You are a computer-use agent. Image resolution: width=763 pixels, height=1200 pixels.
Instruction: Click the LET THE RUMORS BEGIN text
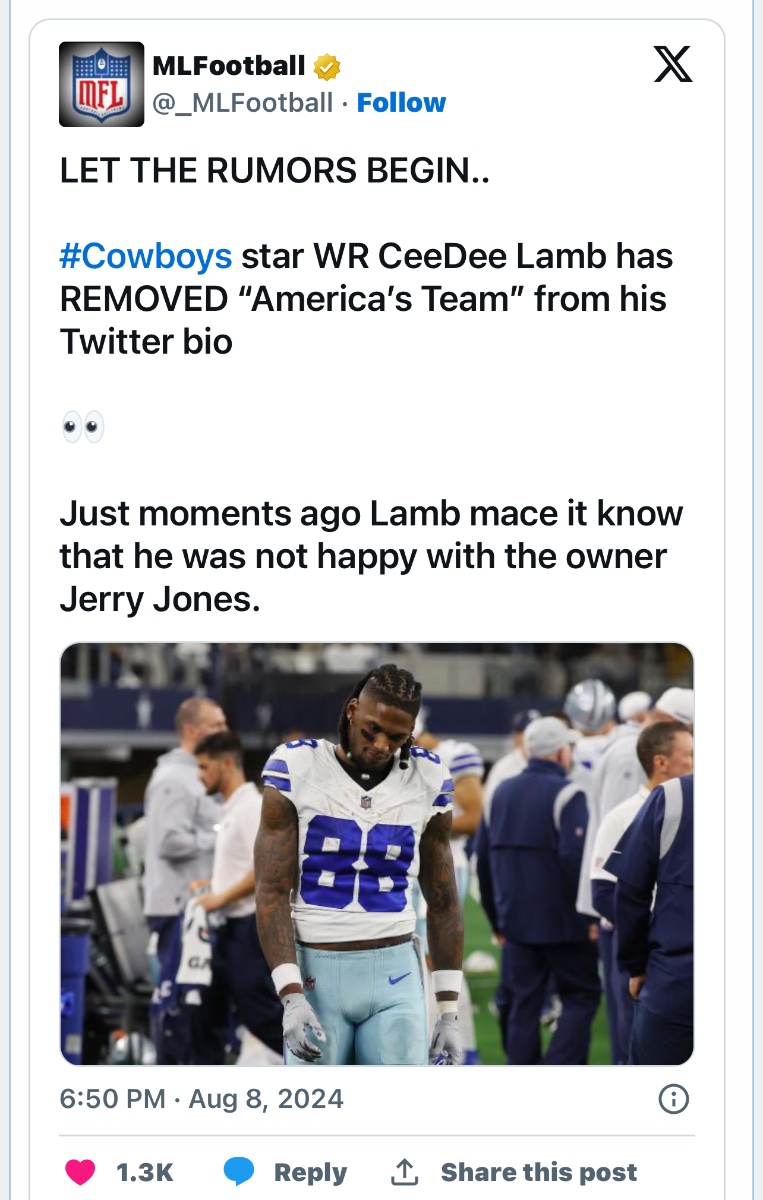tap(274, 171)
